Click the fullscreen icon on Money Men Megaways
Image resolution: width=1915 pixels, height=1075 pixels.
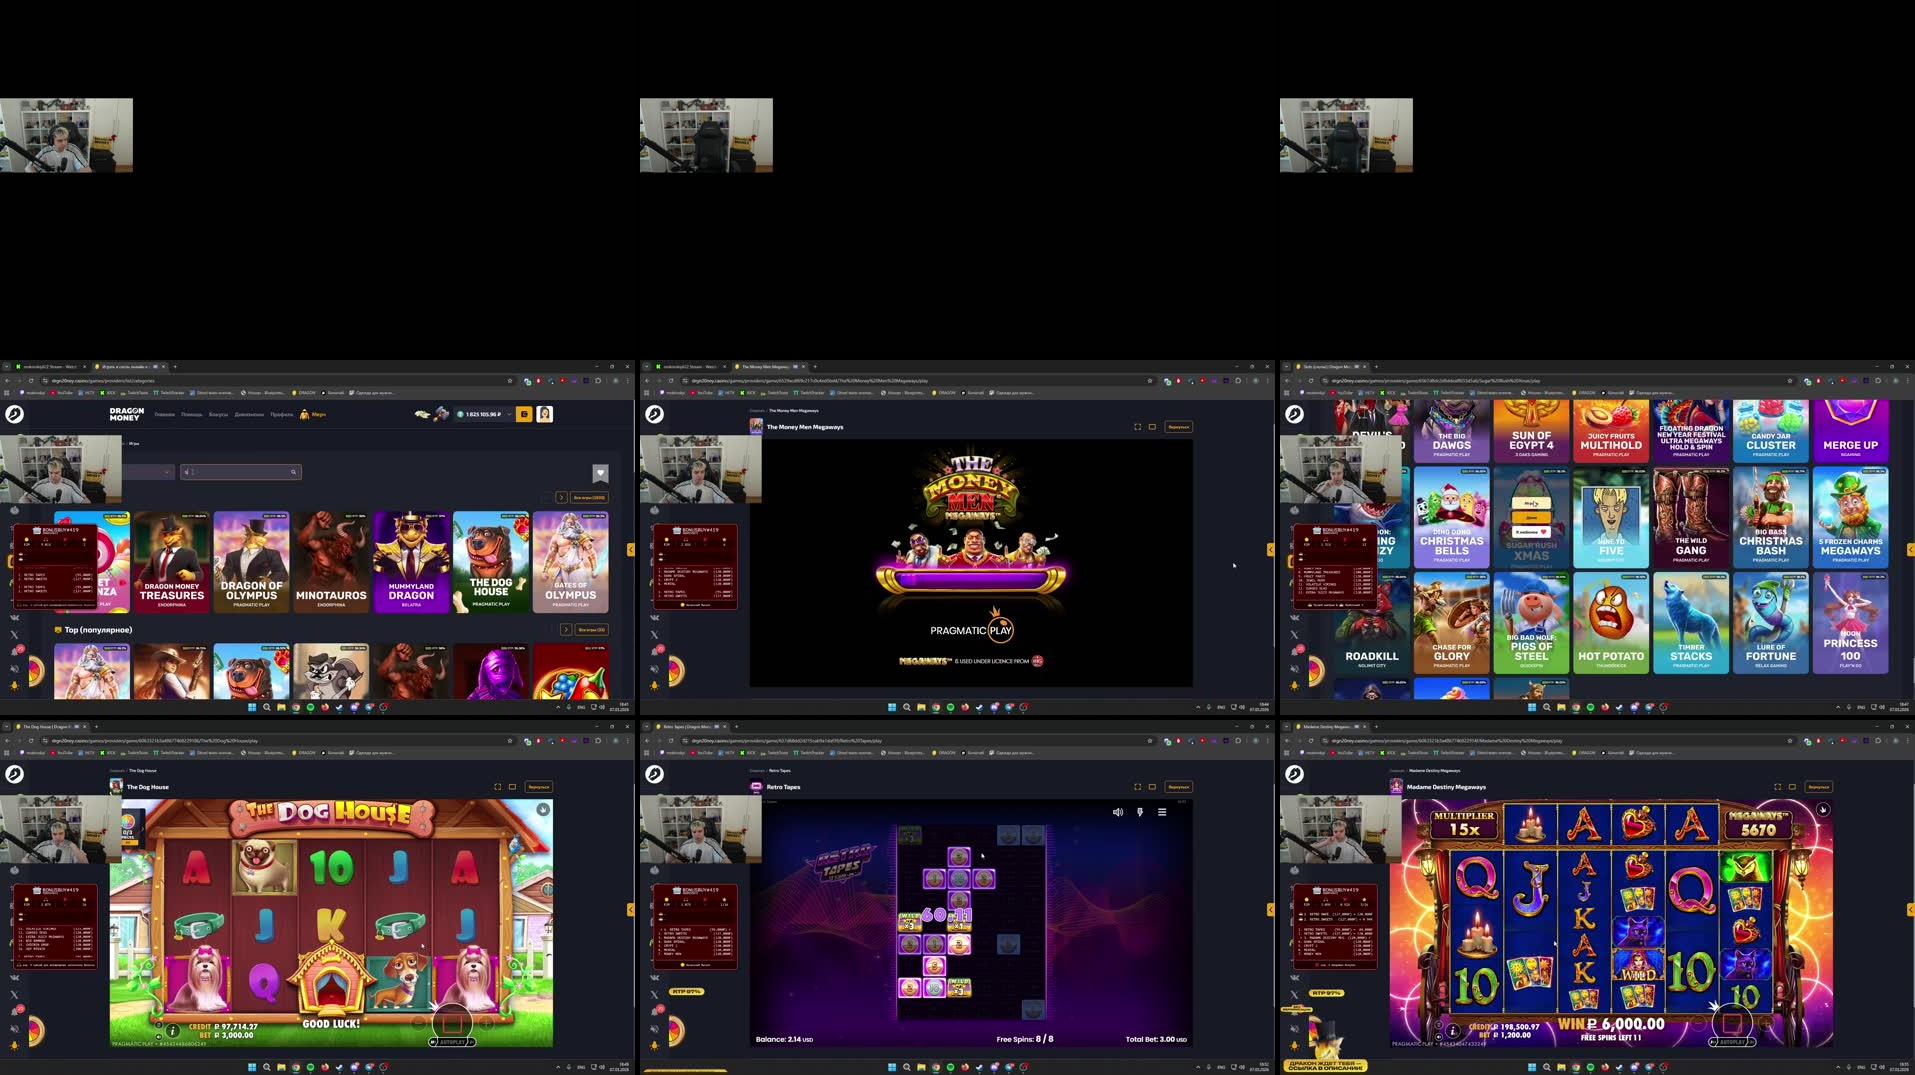1138,426
